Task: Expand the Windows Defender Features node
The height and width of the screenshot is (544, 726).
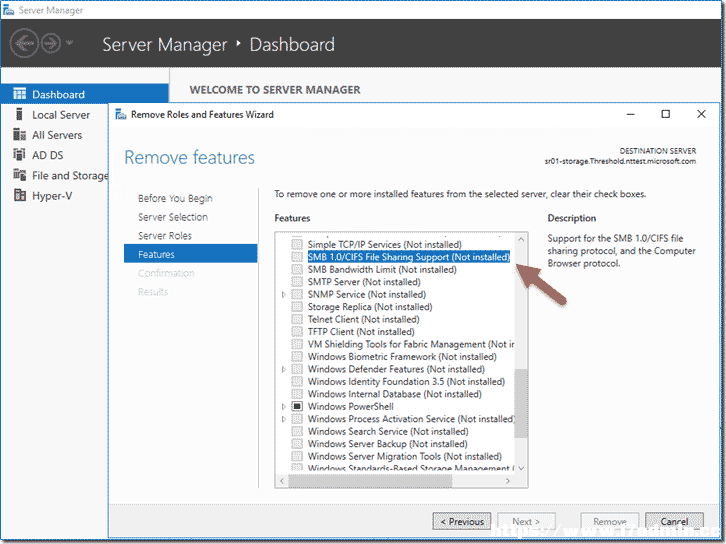Action: (x=284, y=369)
